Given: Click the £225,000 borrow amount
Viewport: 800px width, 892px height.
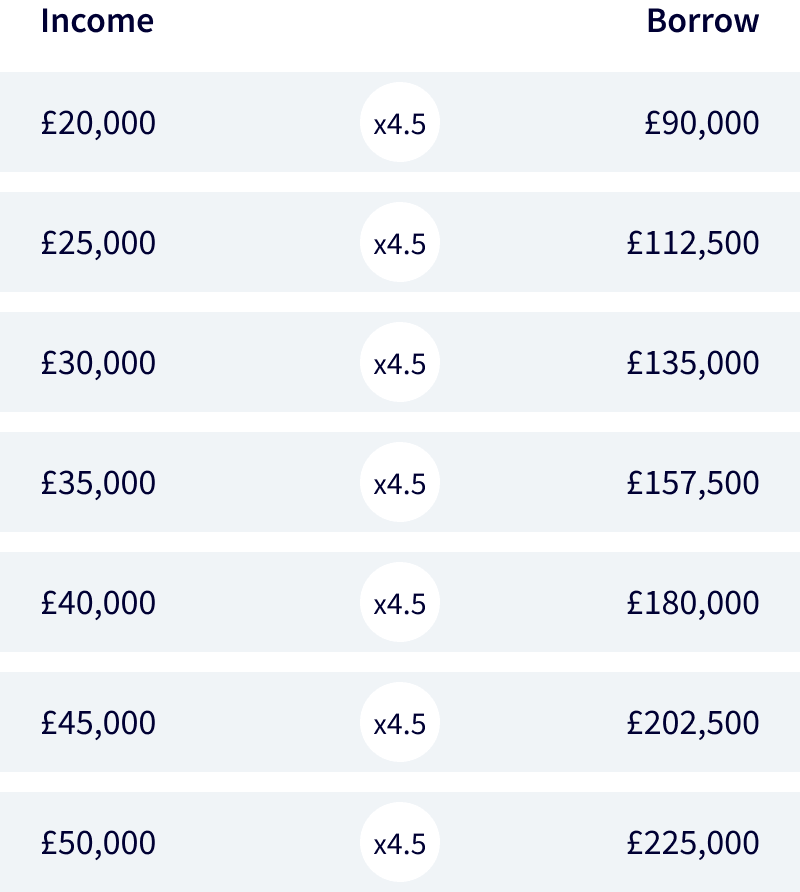Looking at the screenshot, I should [x=693, y=843].
